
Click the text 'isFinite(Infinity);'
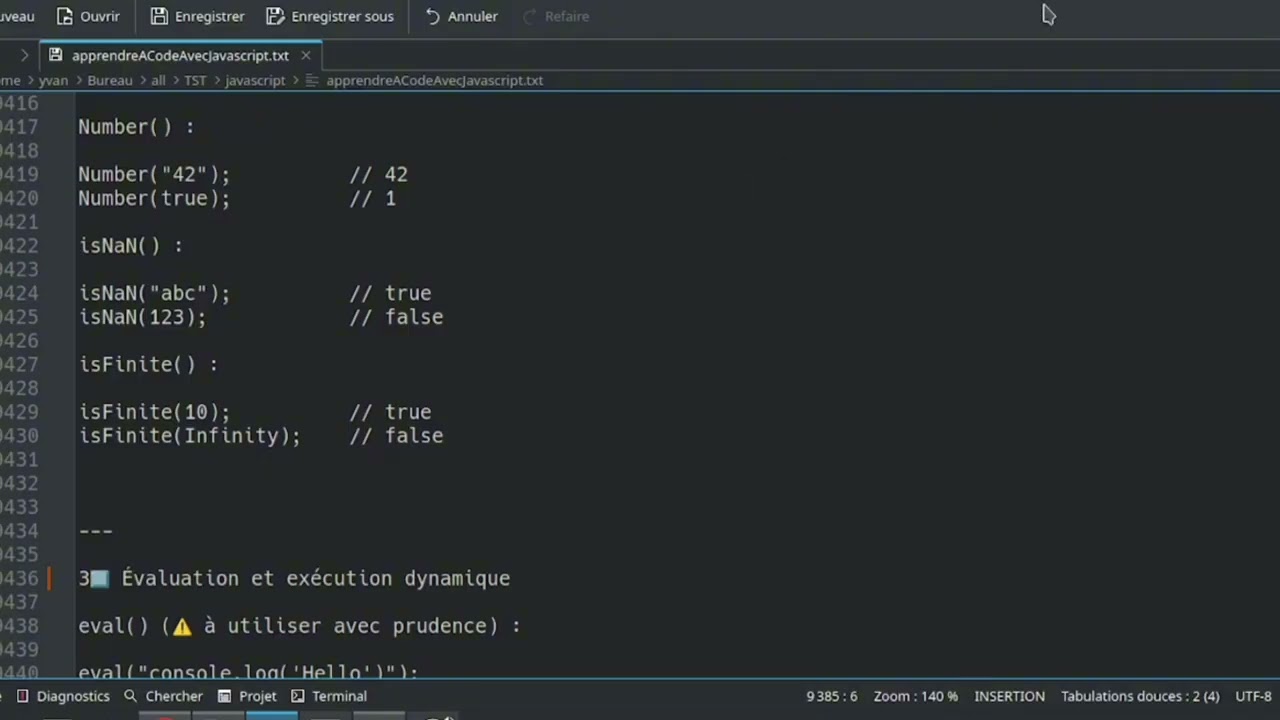click(189, 436)
